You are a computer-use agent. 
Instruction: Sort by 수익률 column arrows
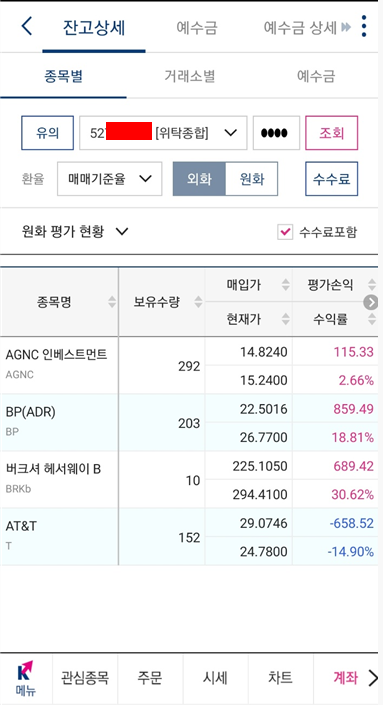tap(371, 319)
